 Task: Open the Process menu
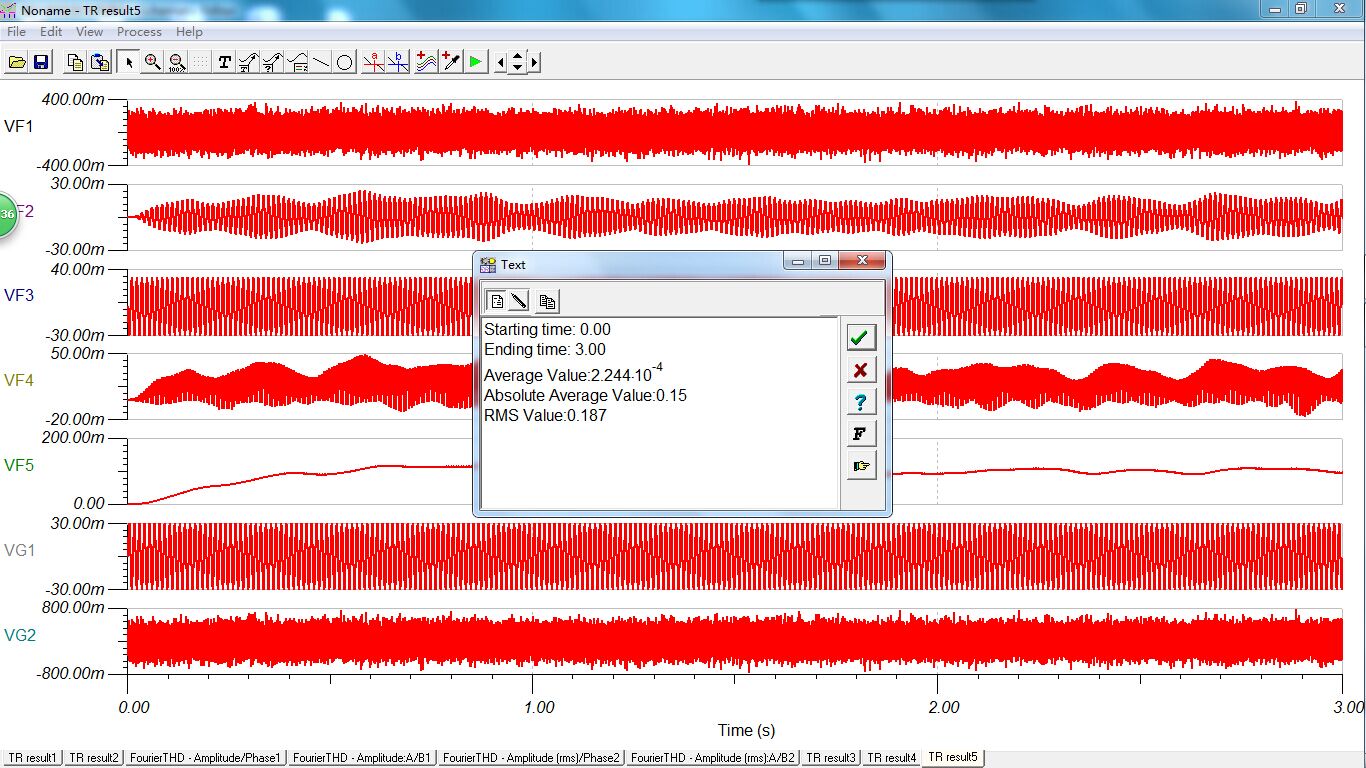point(139,32)
